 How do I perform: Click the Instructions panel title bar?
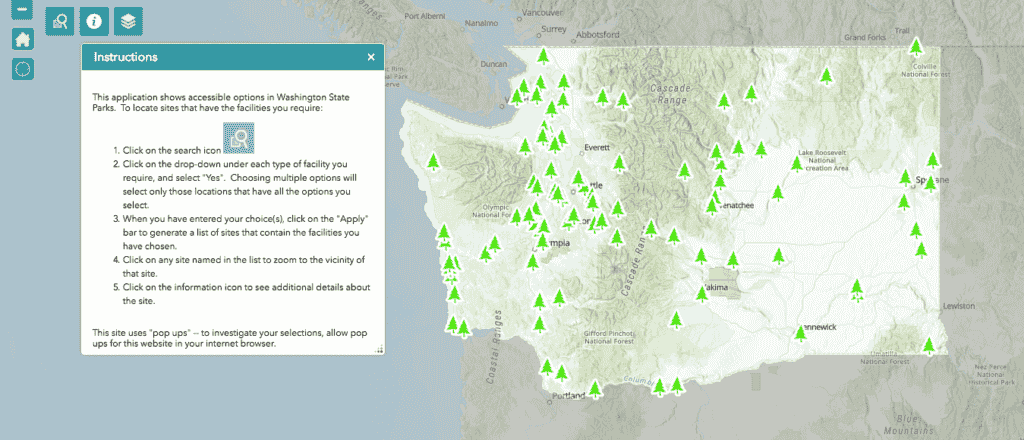click(232, 57)
